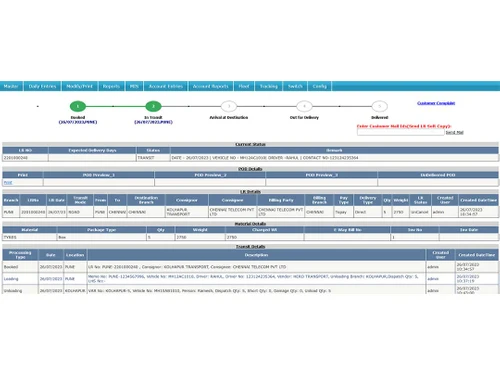This screenshot has width=500, height=375.
Task: Open the Modify/Print menu
Action: click(79, 86)
